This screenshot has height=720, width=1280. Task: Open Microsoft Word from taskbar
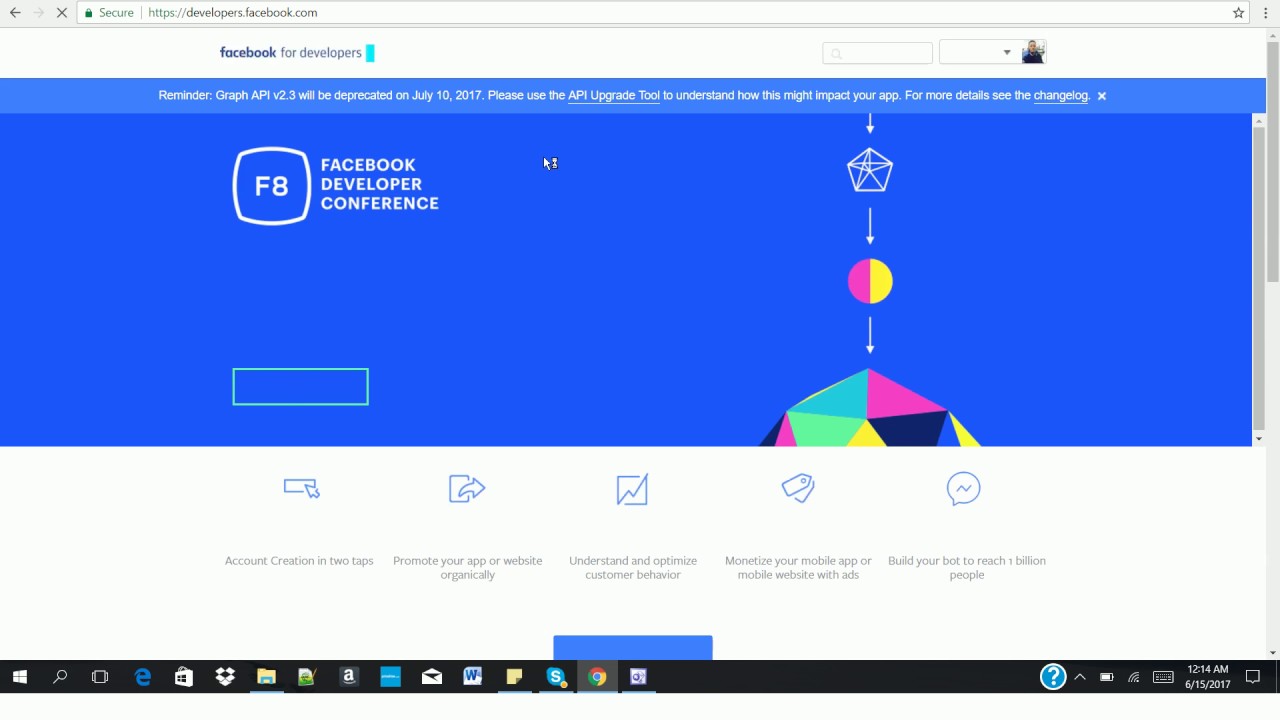[473, 677]
